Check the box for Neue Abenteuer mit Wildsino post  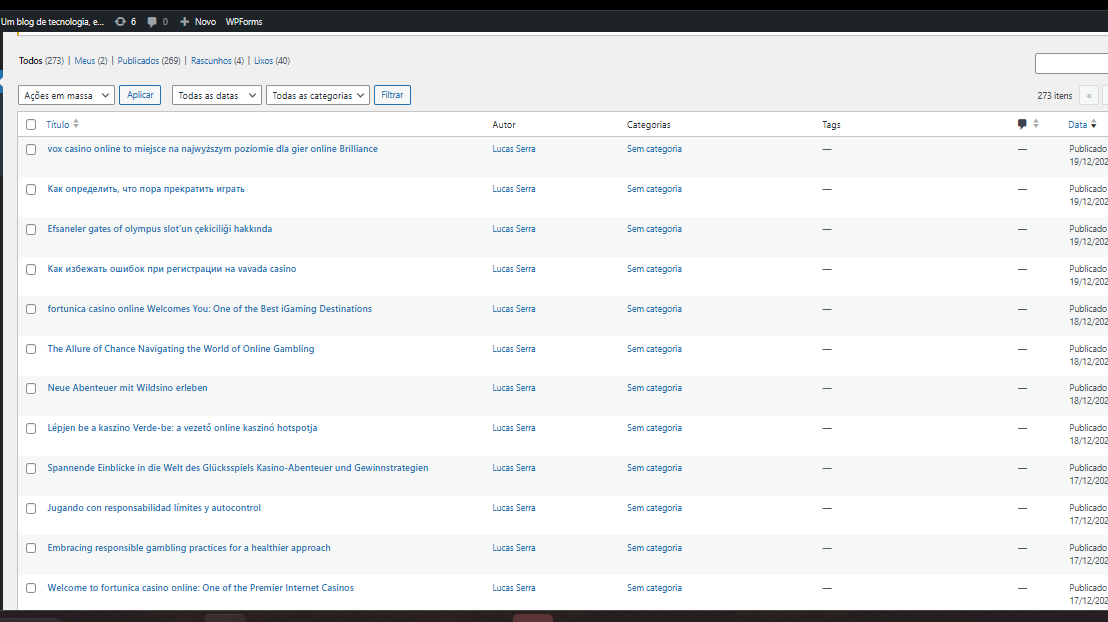(x=31, y=389)
